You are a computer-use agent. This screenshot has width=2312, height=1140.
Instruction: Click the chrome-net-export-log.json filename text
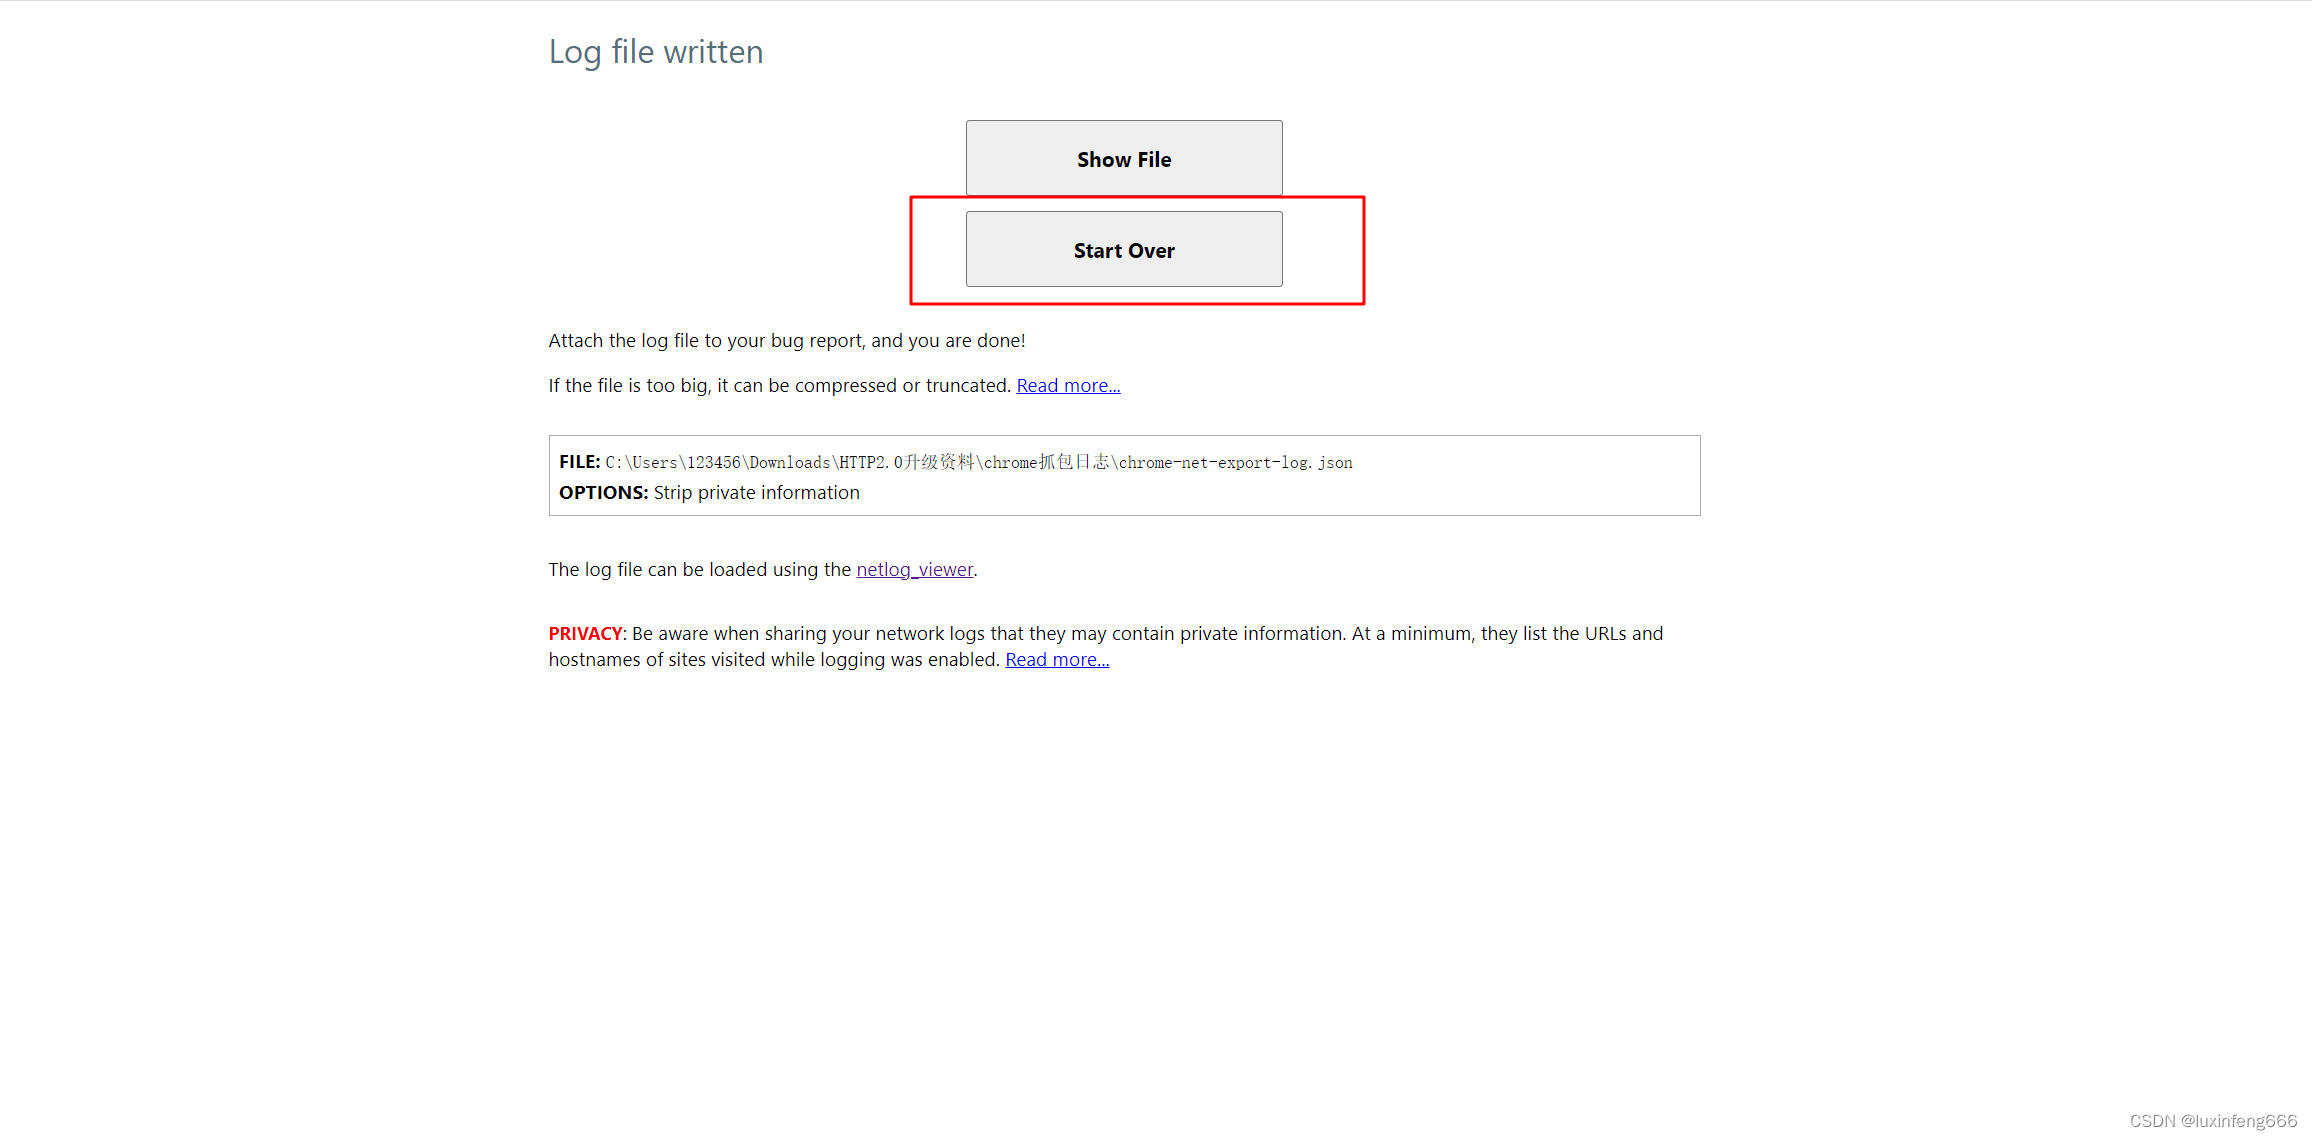(x=1235, y=463)
